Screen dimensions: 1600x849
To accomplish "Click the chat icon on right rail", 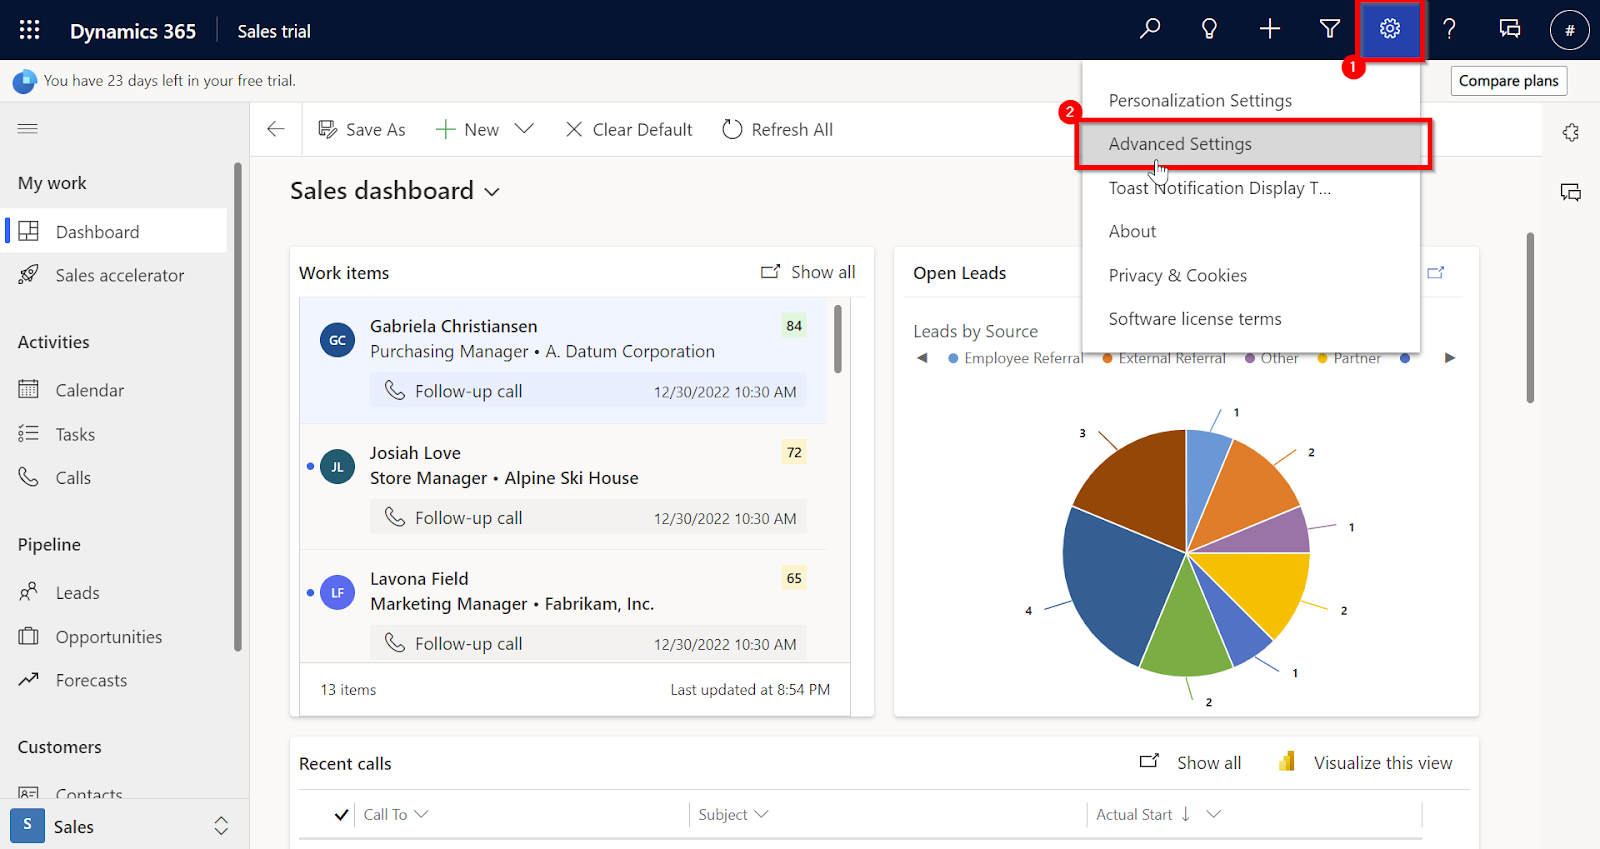I will [x=1571, y=192].
